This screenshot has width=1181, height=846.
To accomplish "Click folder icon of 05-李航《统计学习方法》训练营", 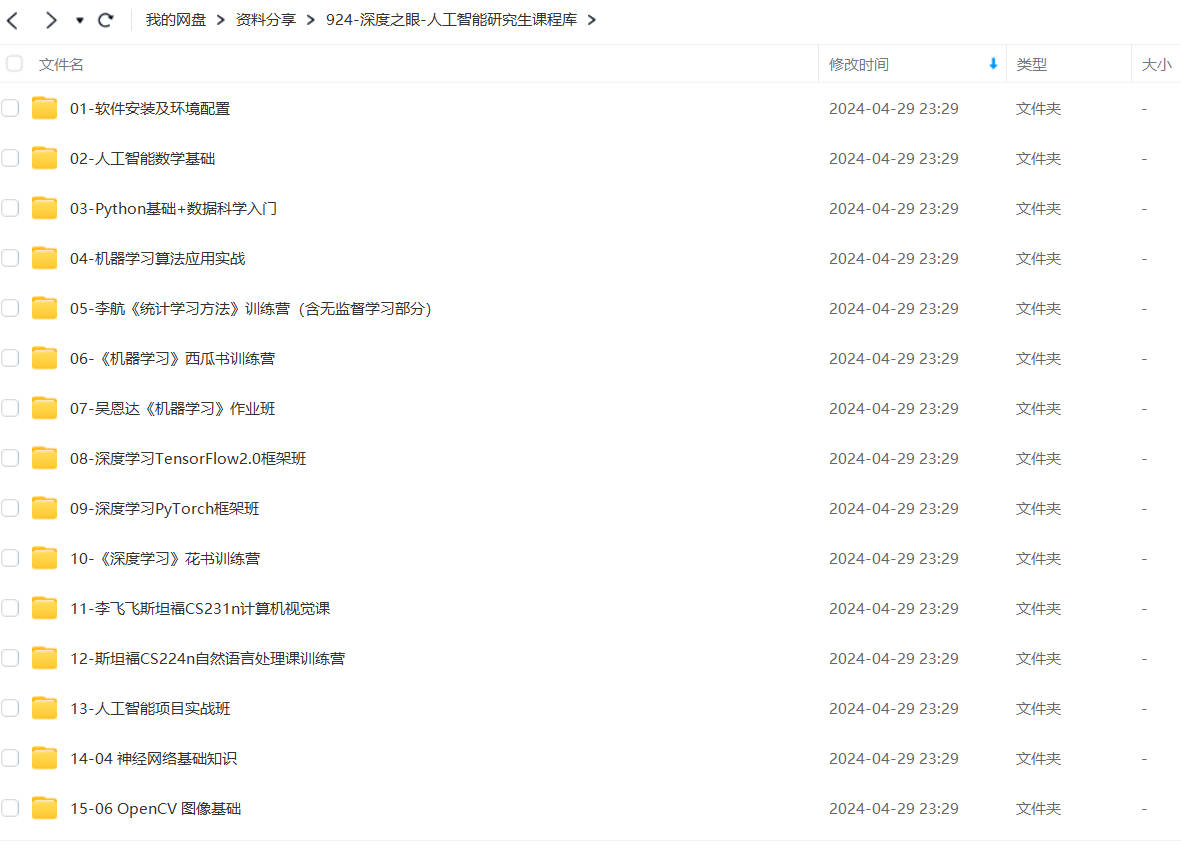I will [x=44, y=308].
